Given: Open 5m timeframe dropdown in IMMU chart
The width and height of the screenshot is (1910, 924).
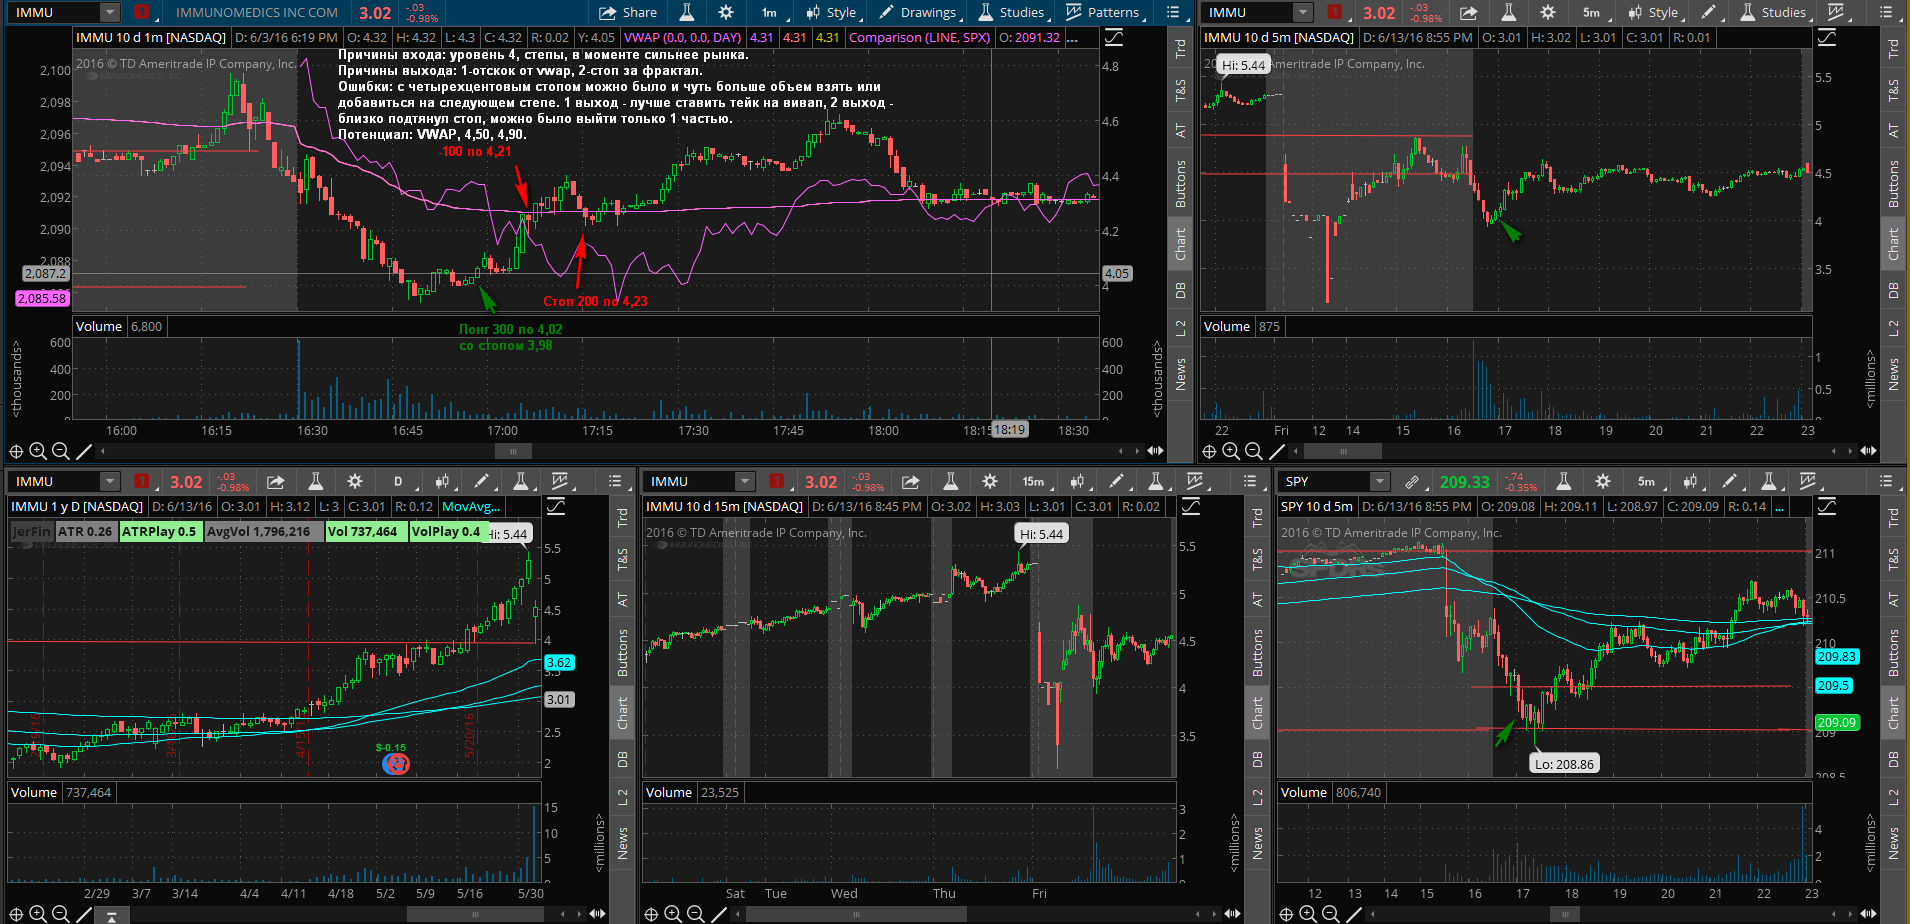Looking at the screenshot, I should coord(1594,12).
